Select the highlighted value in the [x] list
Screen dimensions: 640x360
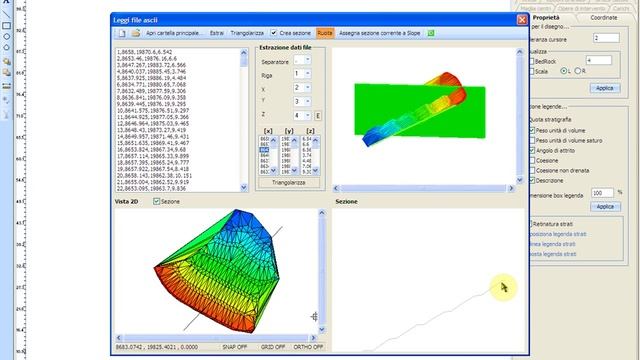264,150
